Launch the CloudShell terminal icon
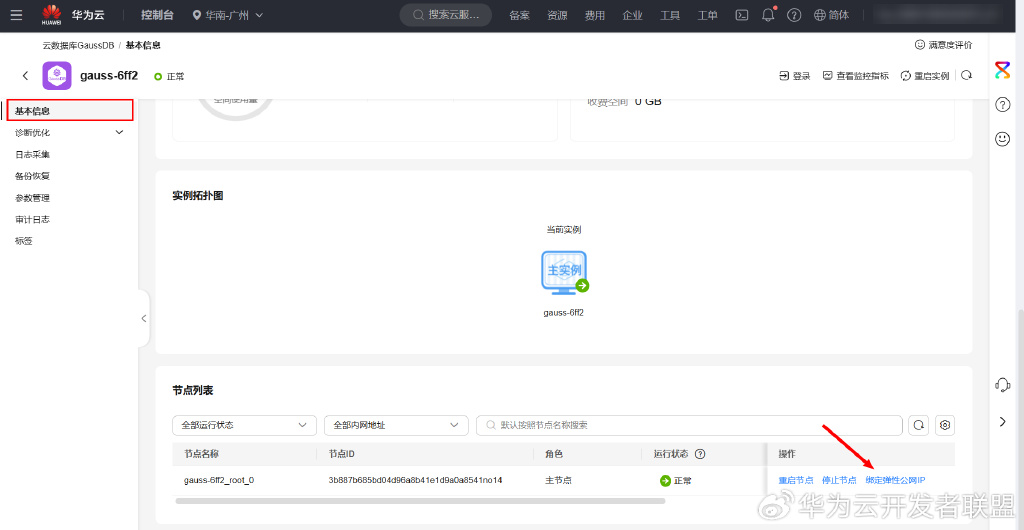 (x=742, y=16)
